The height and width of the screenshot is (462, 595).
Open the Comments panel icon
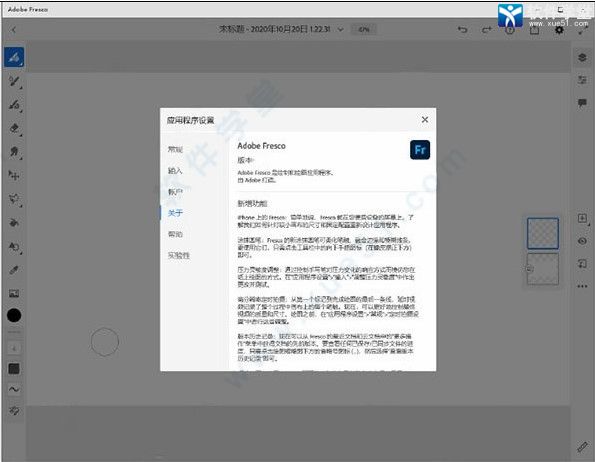pyautogui.click(x=582, y=103)
